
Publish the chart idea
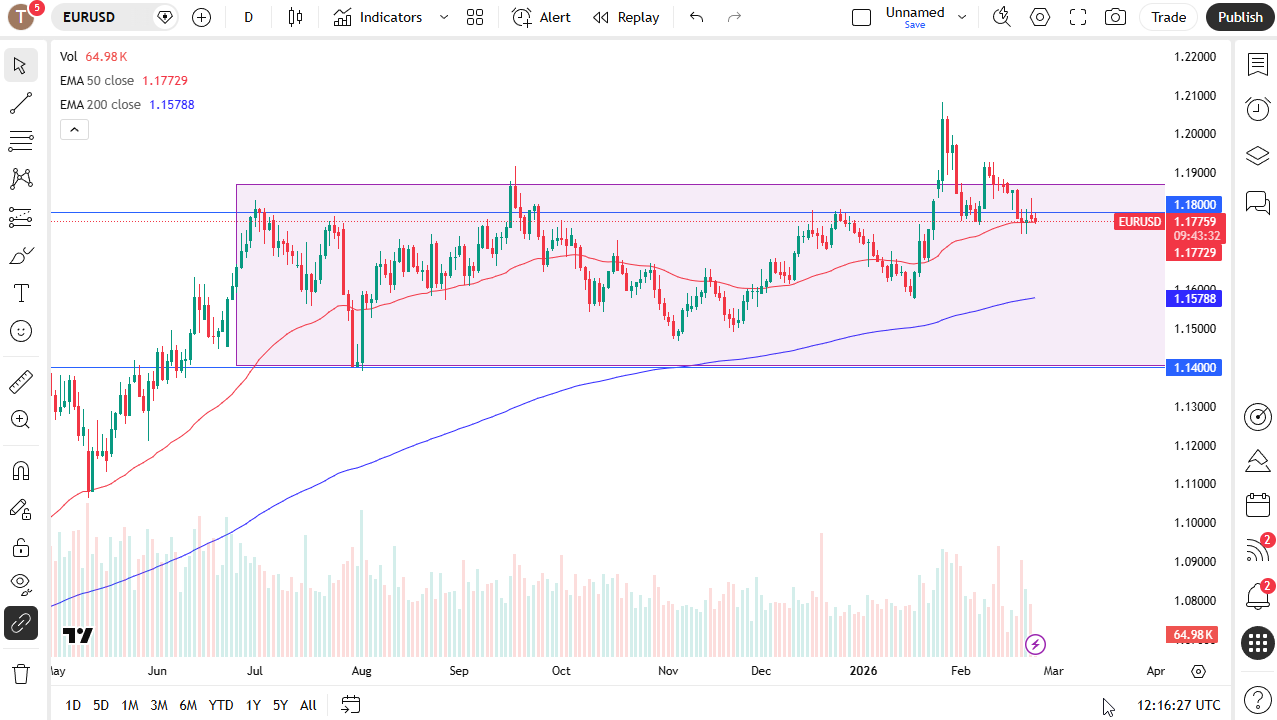tap(1240, 17)
